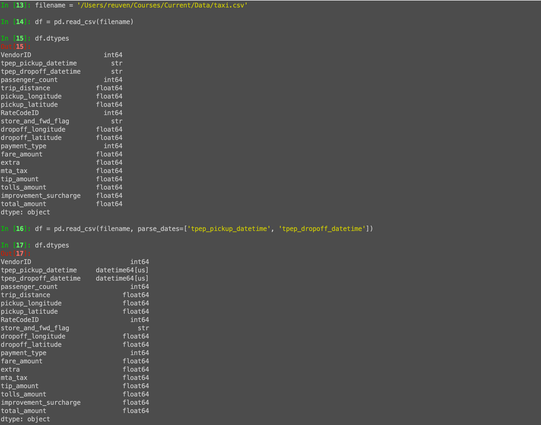Click float64 beside trip_distance in Out[15]

tap(109, 88)
